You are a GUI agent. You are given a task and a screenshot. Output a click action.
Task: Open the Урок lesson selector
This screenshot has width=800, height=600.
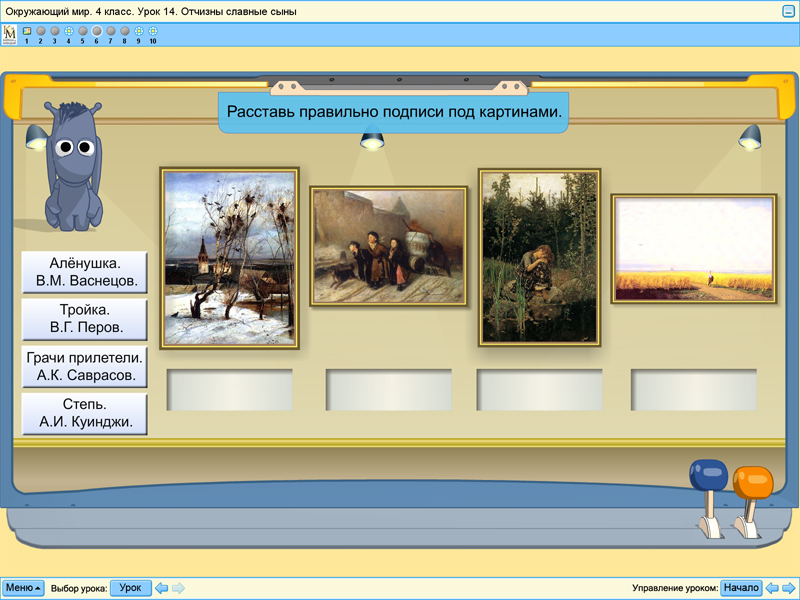click(x=130, y=588)
